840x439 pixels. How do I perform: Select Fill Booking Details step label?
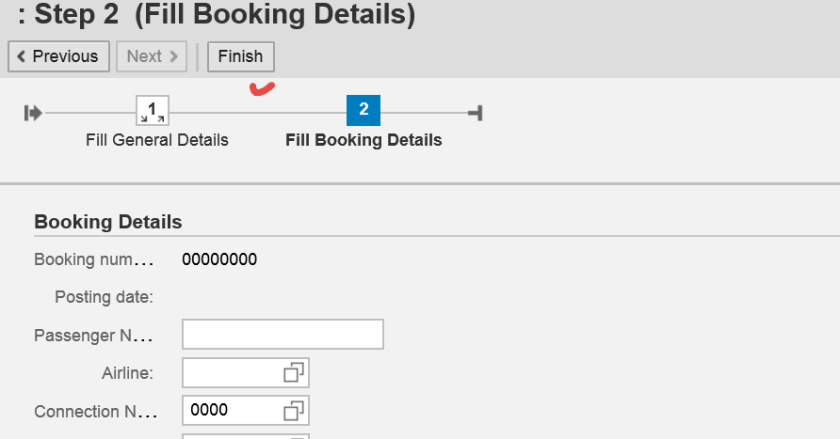[x=363, y=140]
